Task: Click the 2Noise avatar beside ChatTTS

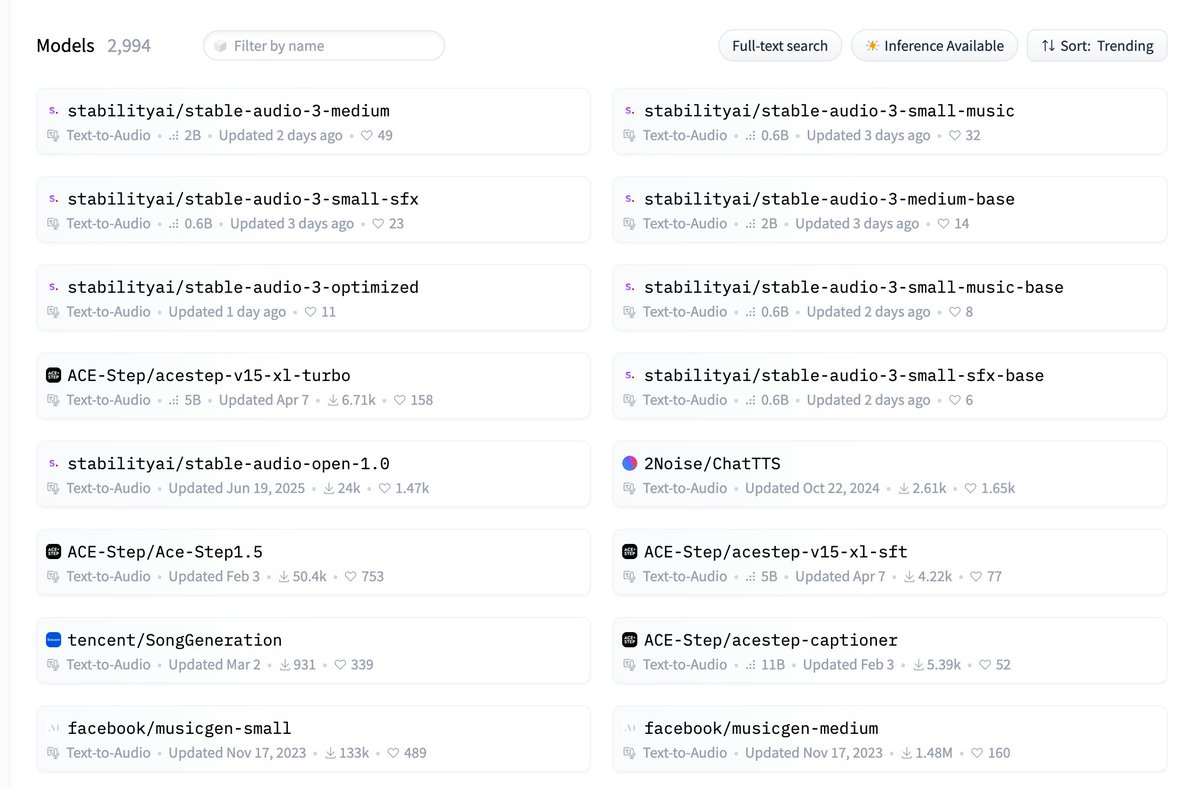Action: tap(630, 463)
